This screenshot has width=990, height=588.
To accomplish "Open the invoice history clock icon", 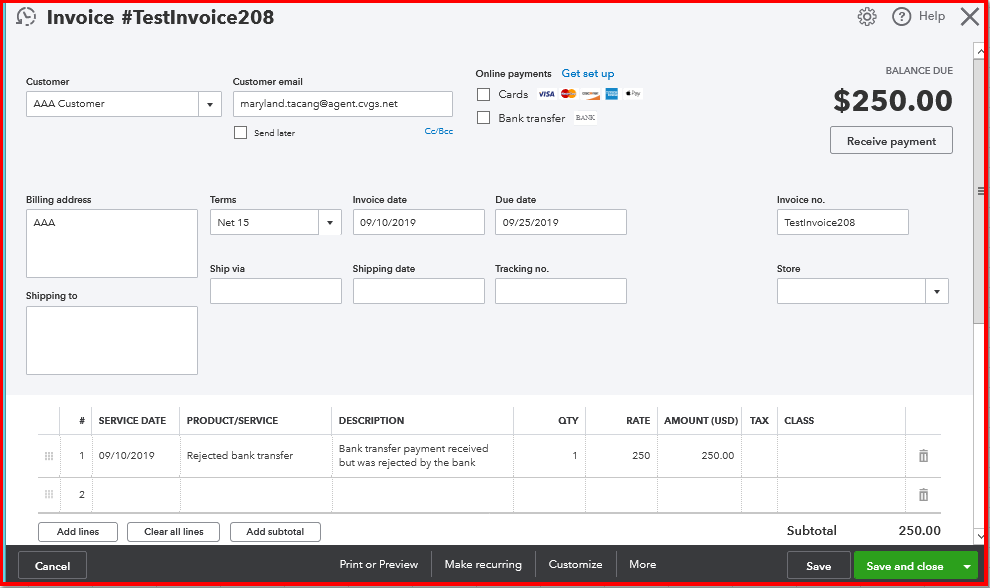I will tap(26, 16).
